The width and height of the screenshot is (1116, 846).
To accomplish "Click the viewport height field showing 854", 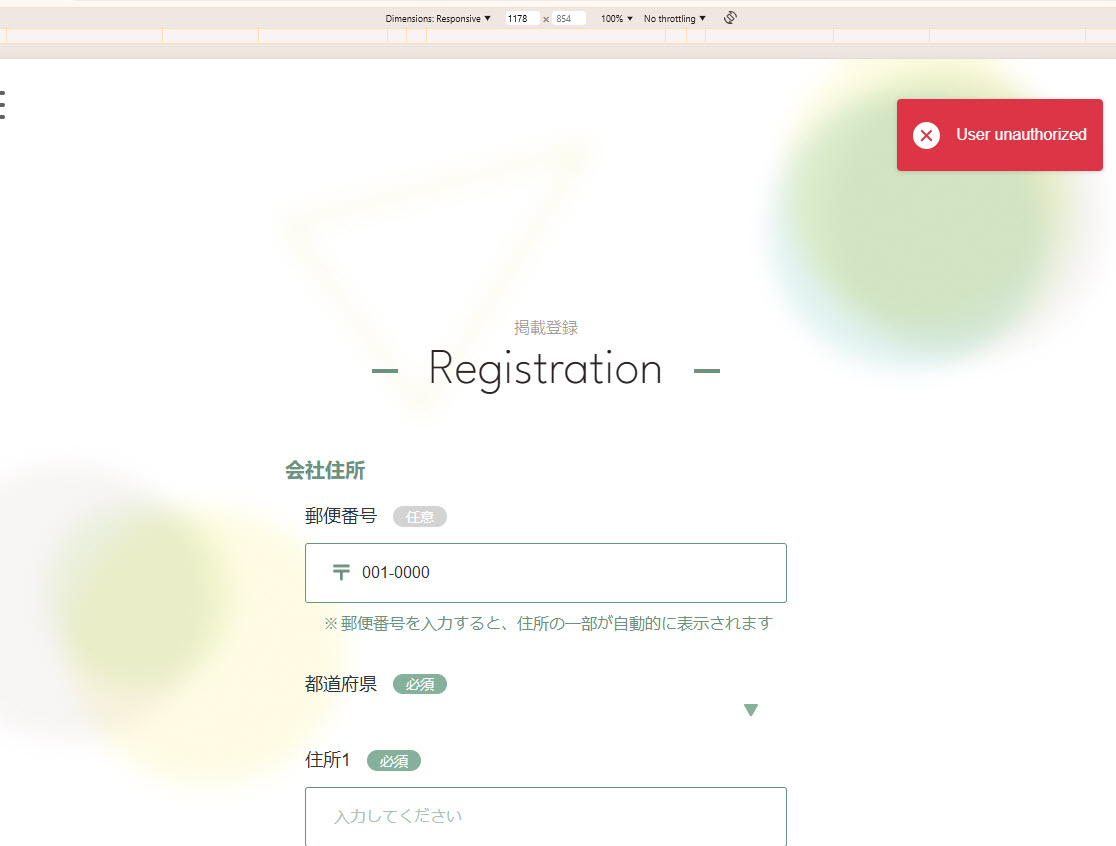I will (569, 19).
